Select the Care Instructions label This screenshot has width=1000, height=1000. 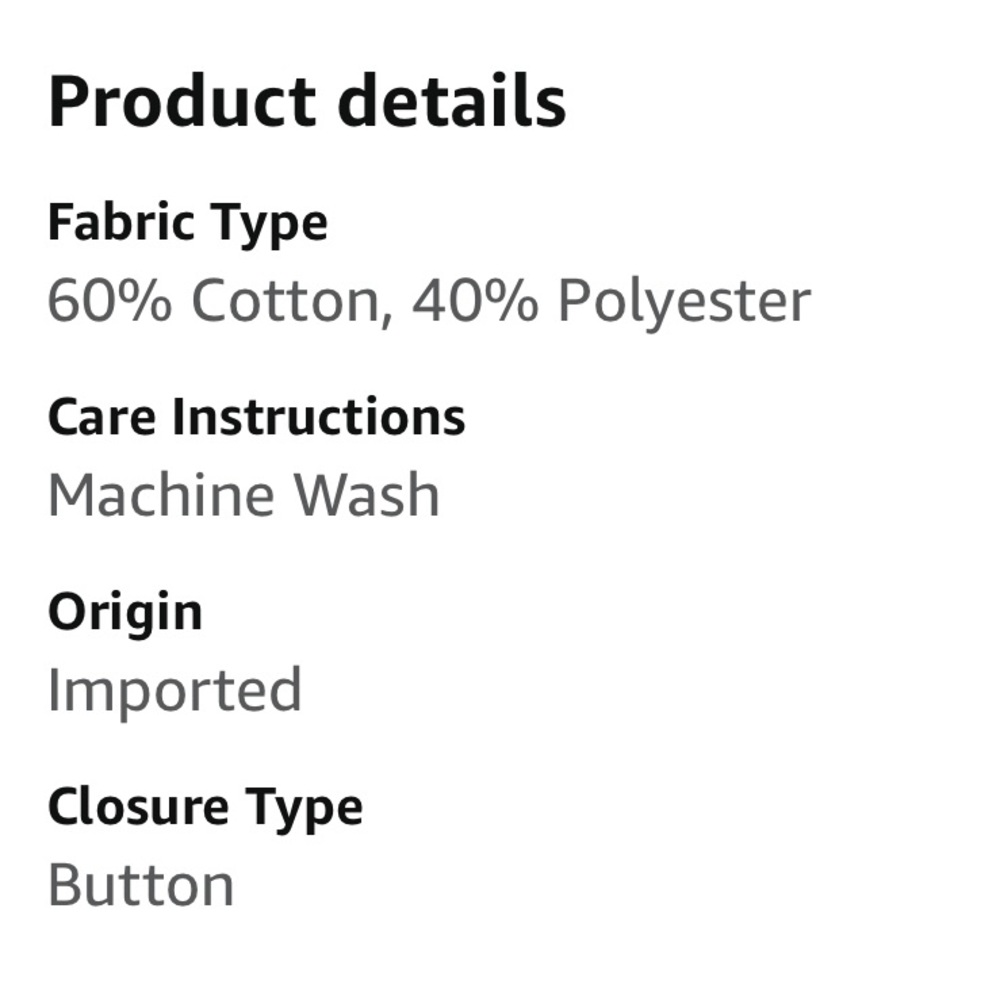tap(256, 417)
